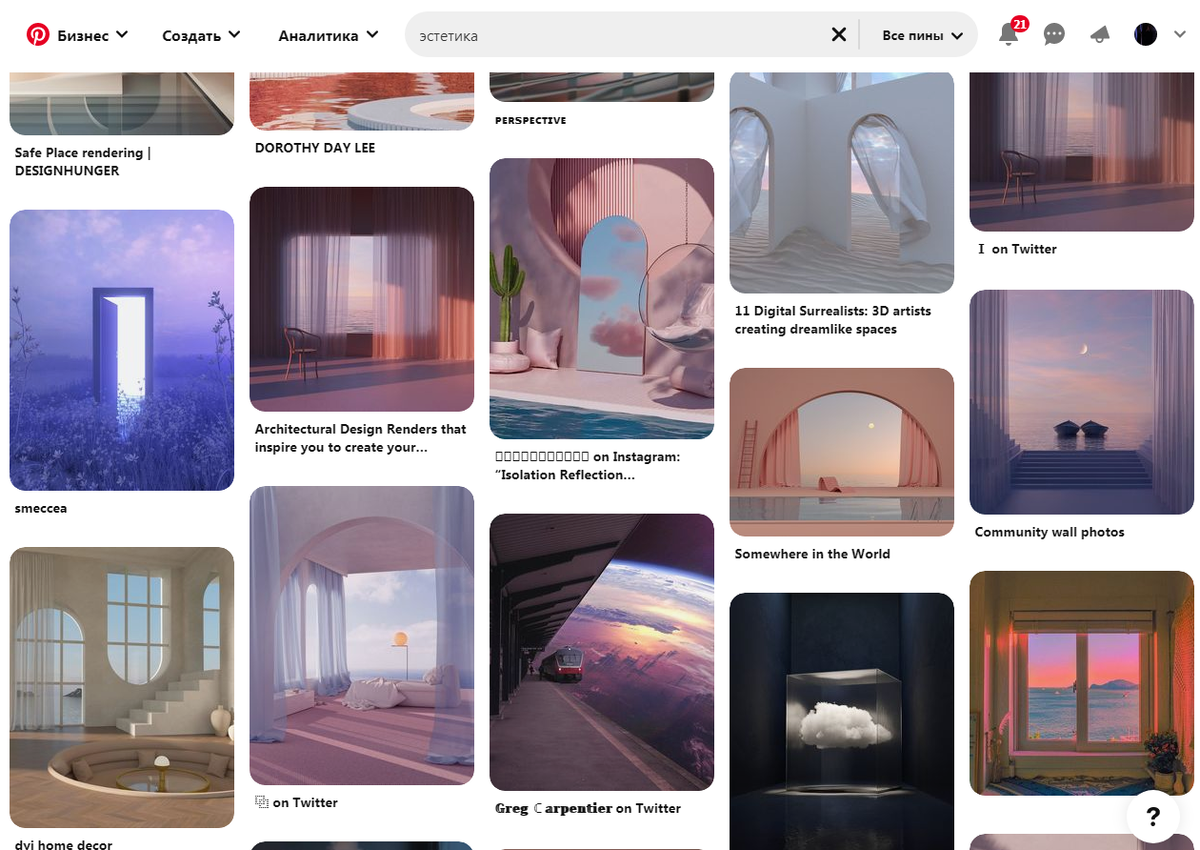Open the beige room with staircase pin
Viewport: 1200px width, 850px height.
pyautogui.click(x=122, y=687)
